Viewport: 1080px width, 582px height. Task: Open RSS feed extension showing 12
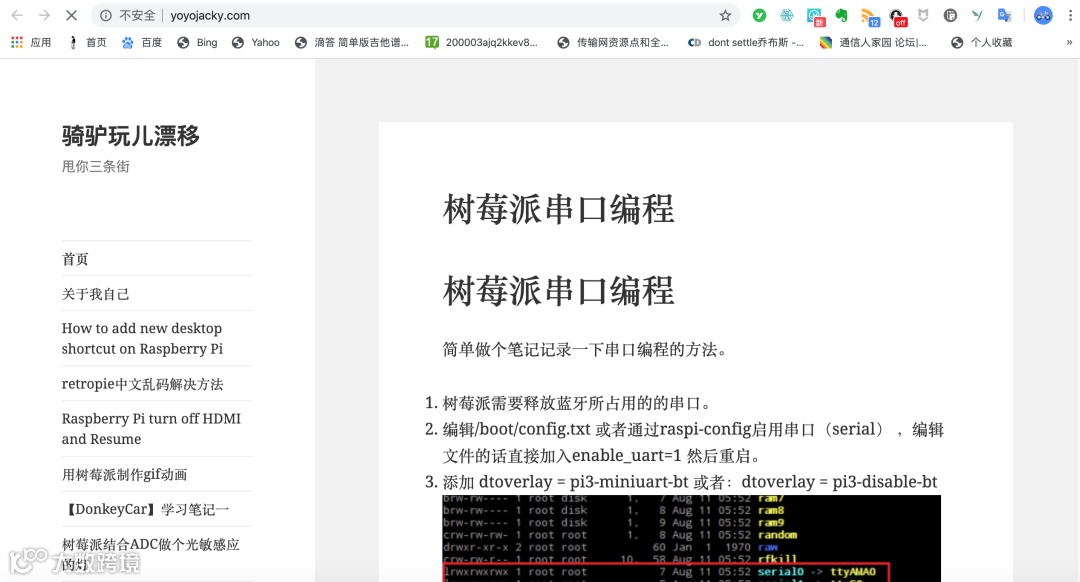coord(870,17)
